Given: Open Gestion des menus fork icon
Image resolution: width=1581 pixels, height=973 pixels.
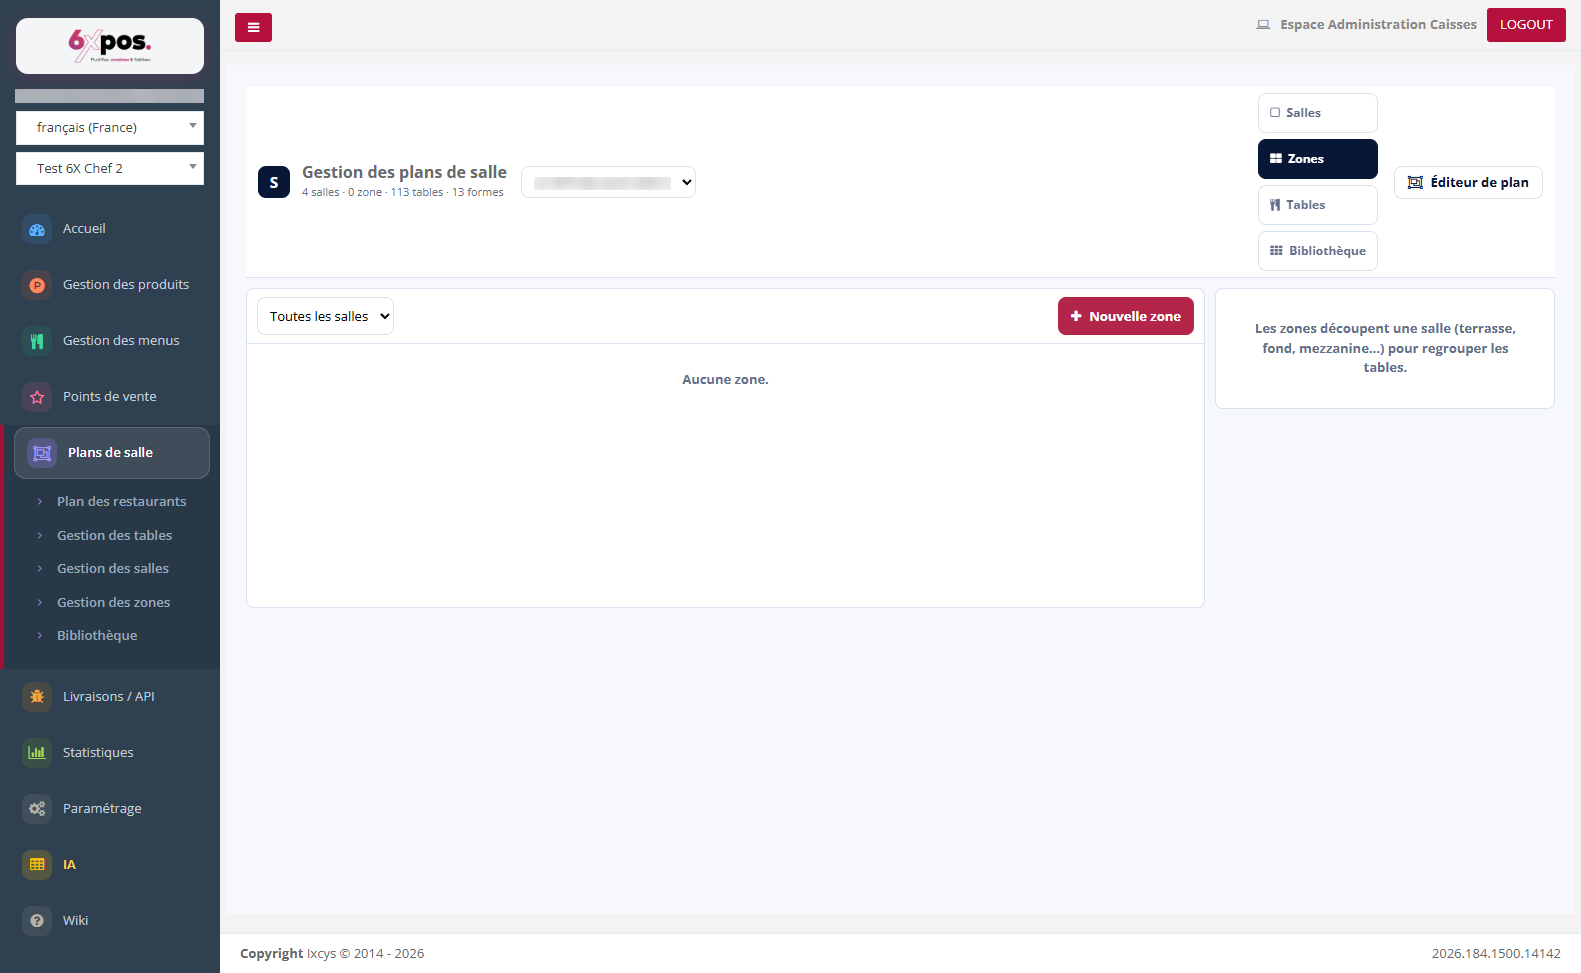Looking at the screenshot, I should click(x=37, y=341).
